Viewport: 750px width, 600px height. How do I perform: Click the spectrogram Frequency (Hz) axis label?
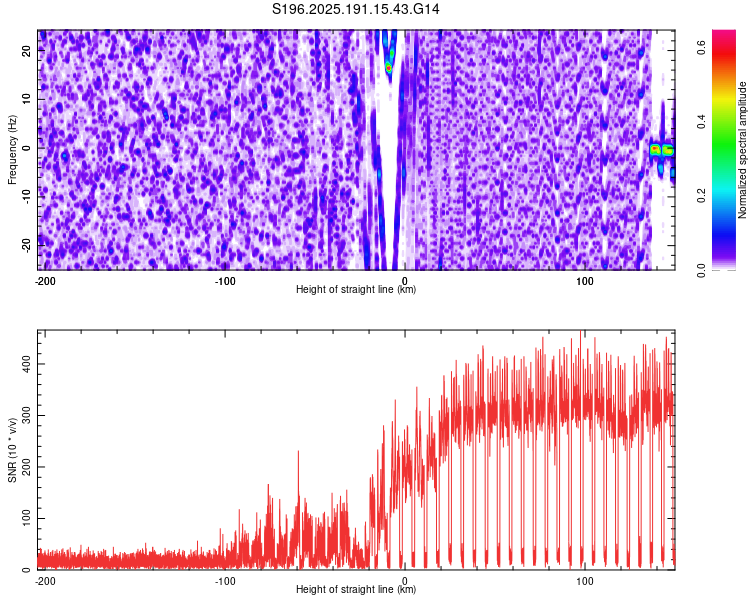12,150
